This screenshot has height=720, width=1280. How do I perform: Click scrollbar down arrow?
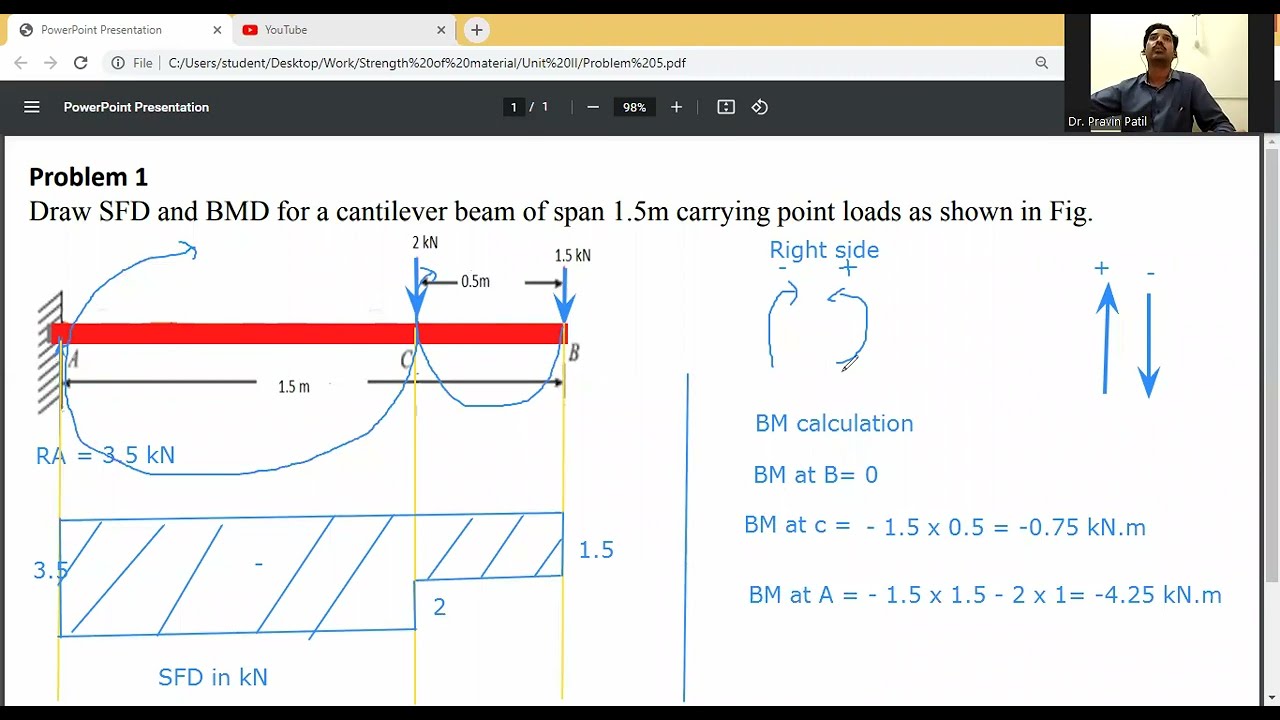tap(1272, 697)
